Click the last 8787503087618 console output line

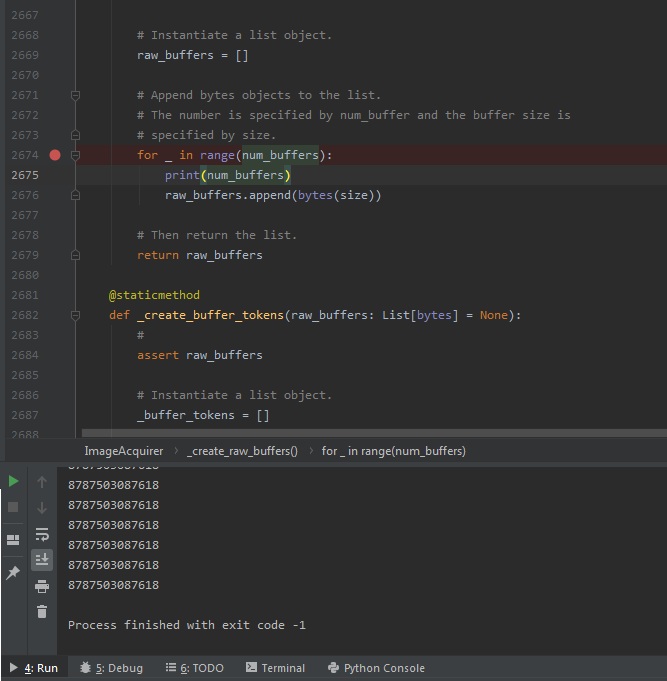tap(113, 585)
